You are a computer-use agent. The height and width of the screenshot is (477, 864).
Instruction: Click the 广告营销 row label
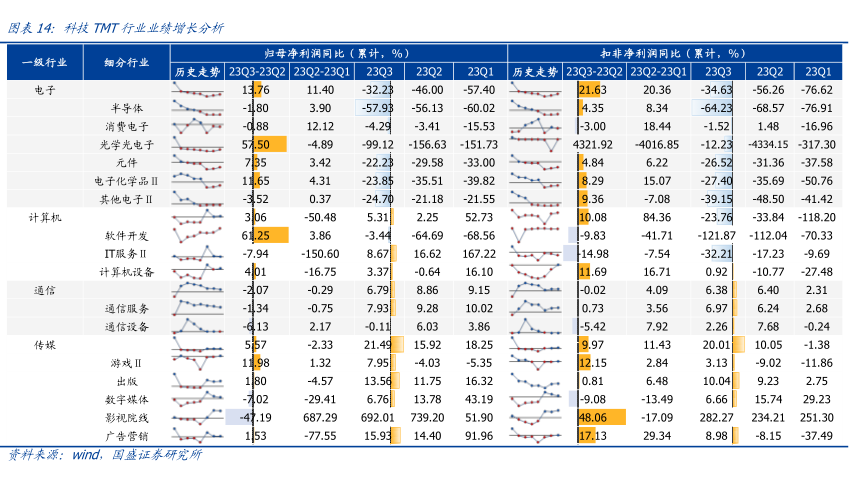[x=127, y=436]
